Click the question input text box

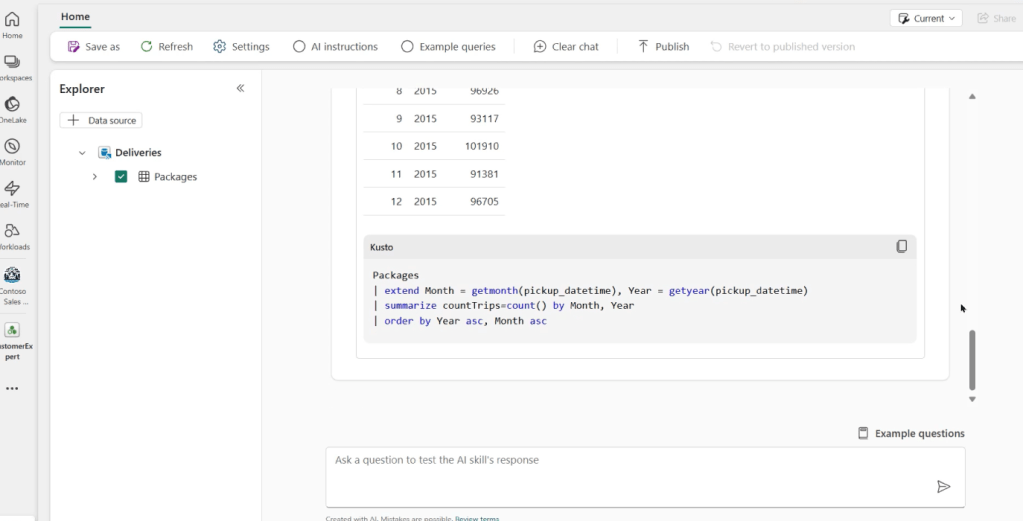click(630, 475)
